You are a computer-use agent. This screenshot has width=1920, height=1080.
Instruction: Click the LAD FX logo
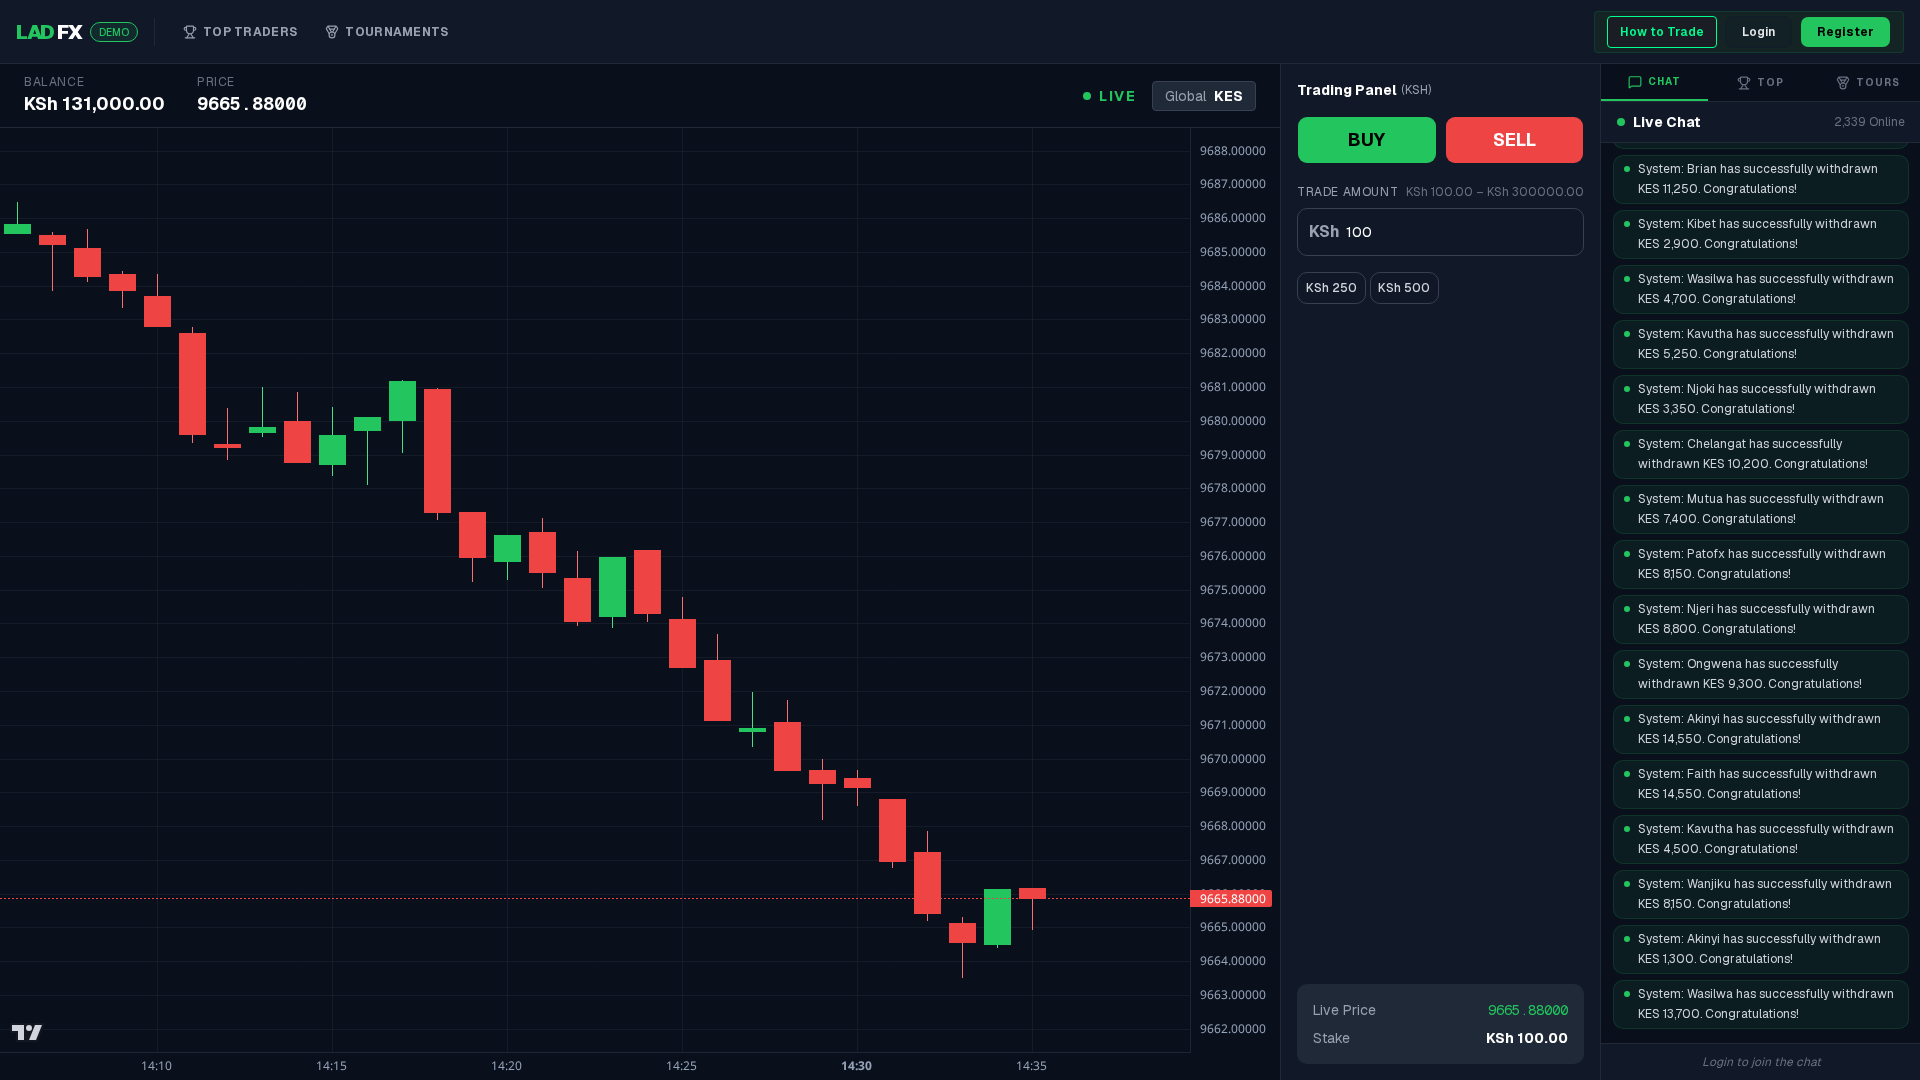49,32
